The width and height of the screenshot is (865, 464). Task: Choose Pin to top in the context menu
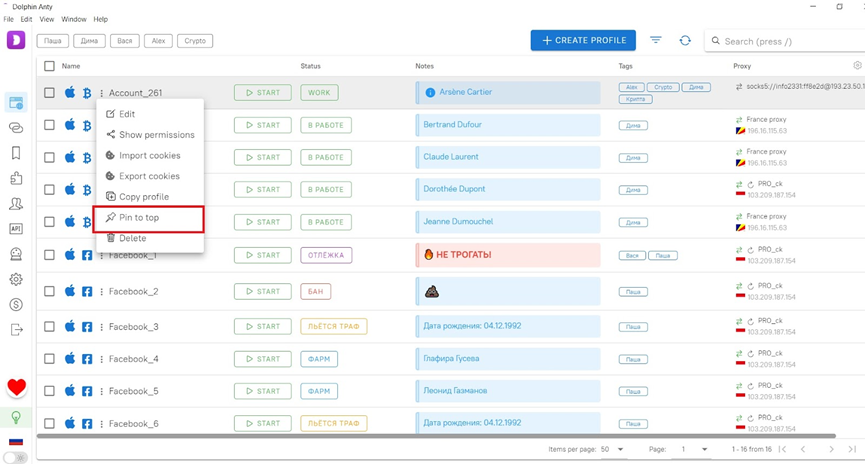(x=148, y=218)
